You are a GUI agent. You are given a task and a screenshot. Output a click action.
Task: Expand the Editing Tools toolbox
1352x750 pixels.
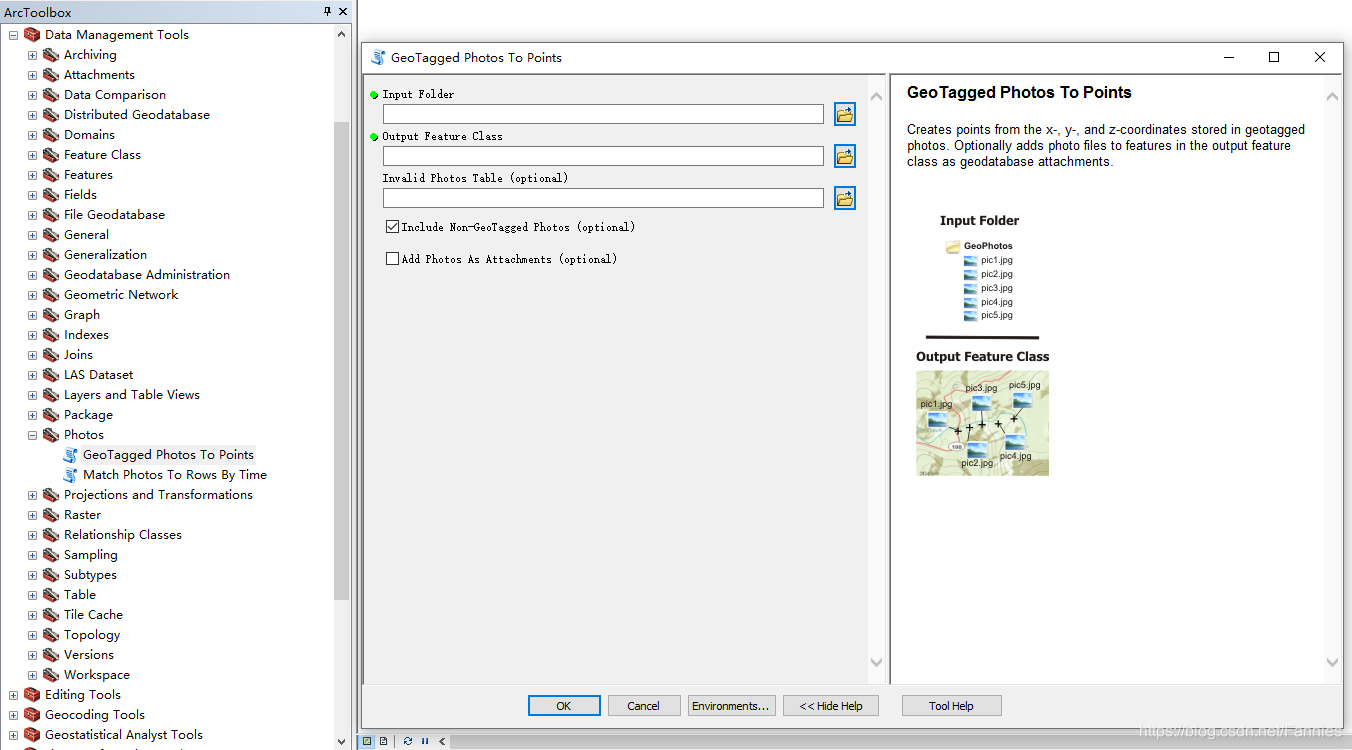[13, 695]
